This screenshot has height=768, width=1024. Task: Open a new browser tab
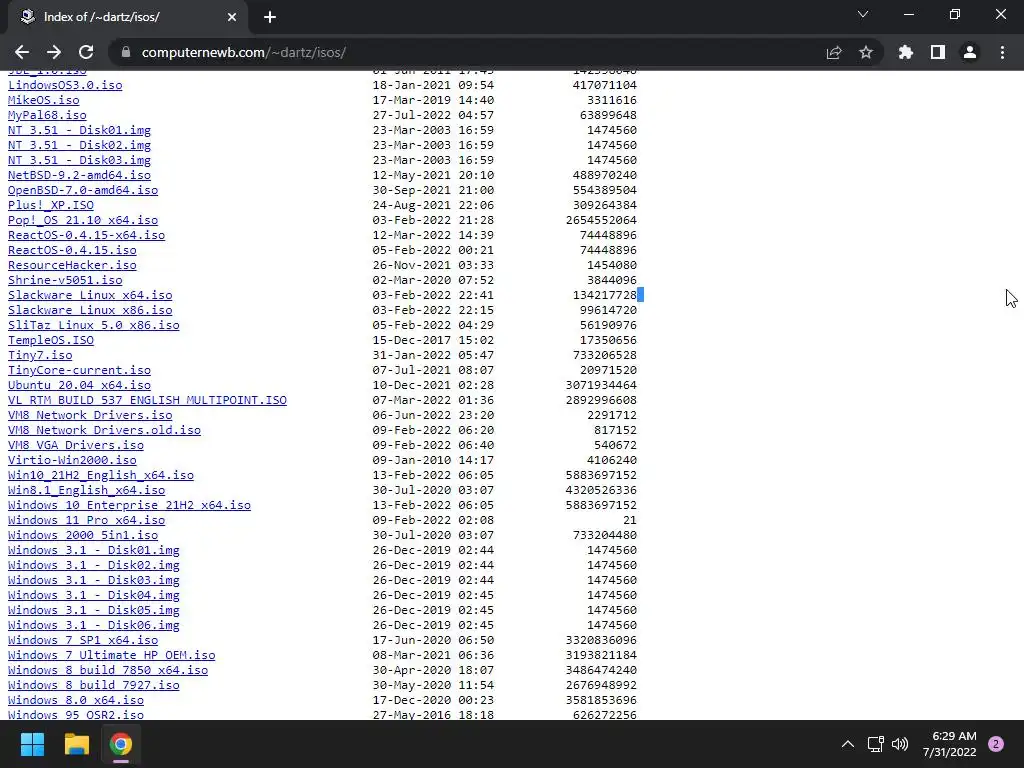coord(270,17)
